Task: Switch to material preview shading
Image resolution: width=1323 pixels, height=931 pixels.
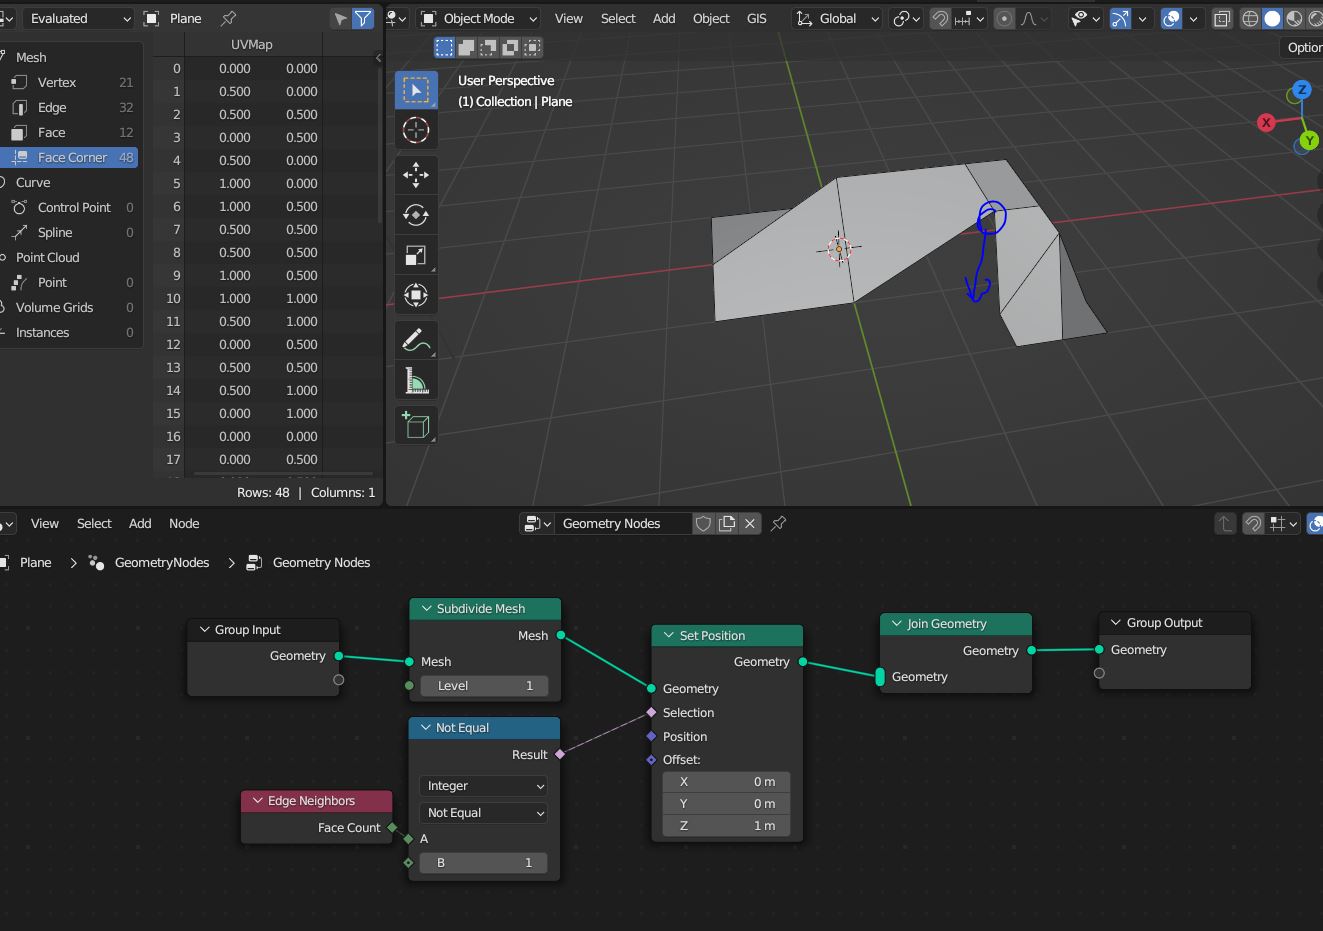Action: point(1294,18)
